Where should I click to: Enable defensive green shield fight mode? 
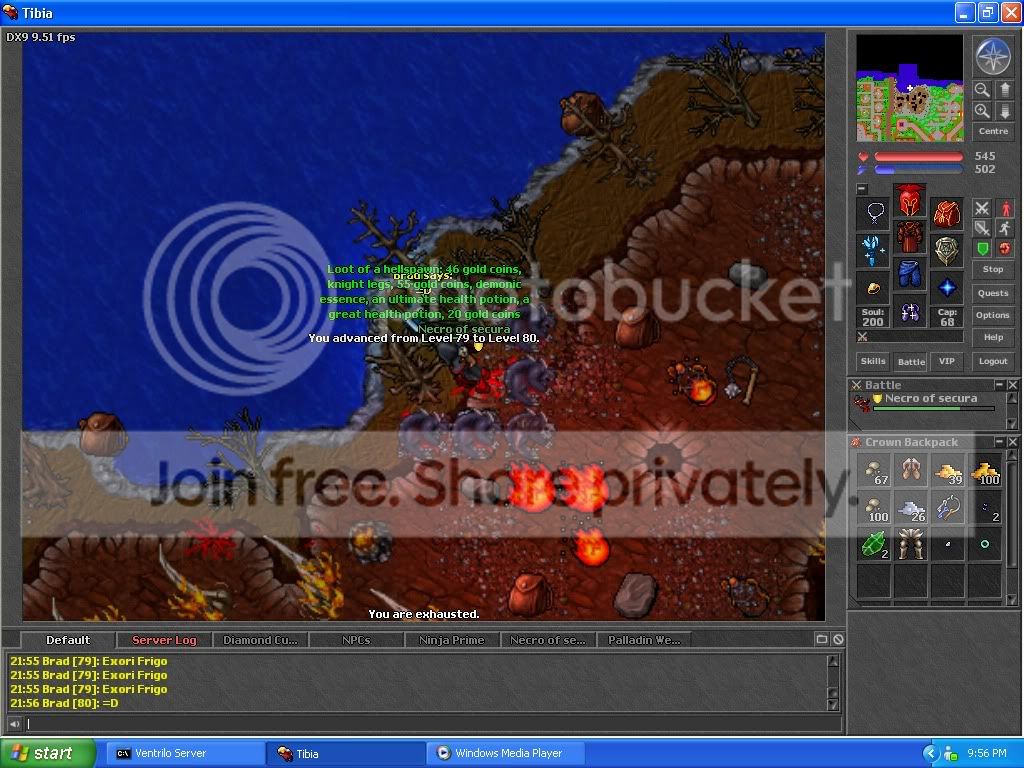982,249
